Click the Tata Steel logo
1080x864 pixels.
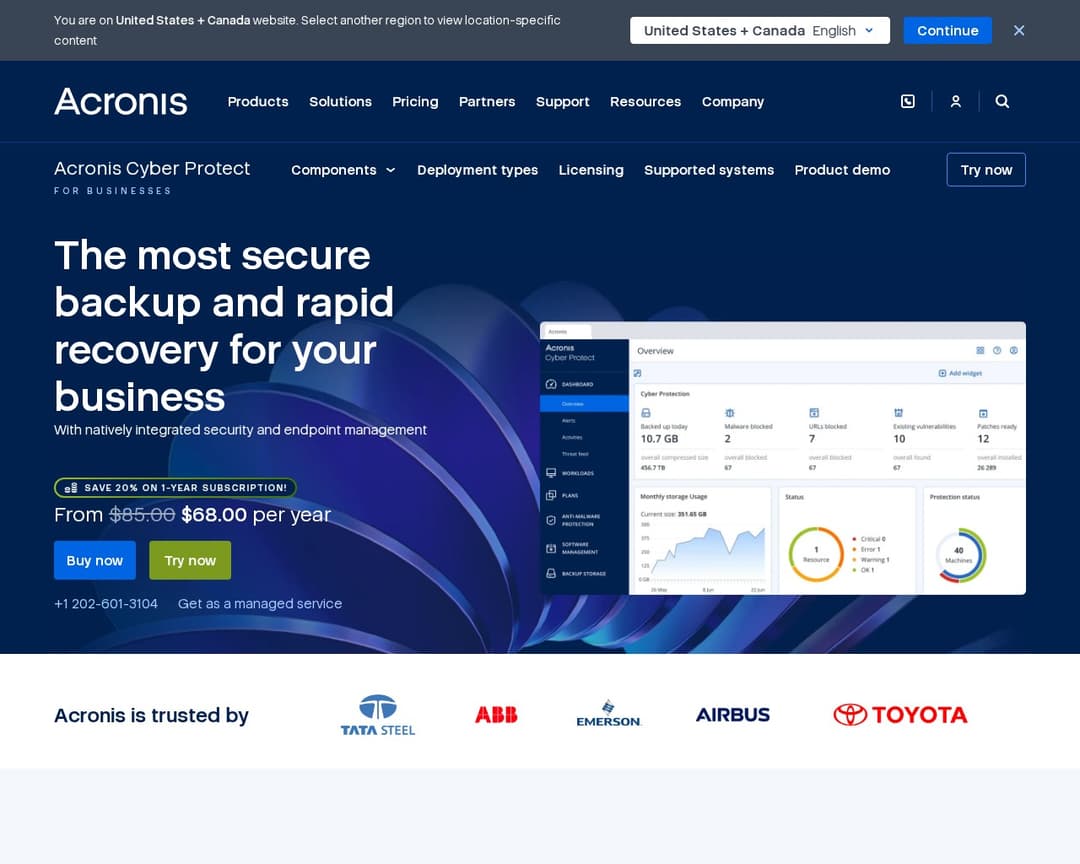point(377,715)
